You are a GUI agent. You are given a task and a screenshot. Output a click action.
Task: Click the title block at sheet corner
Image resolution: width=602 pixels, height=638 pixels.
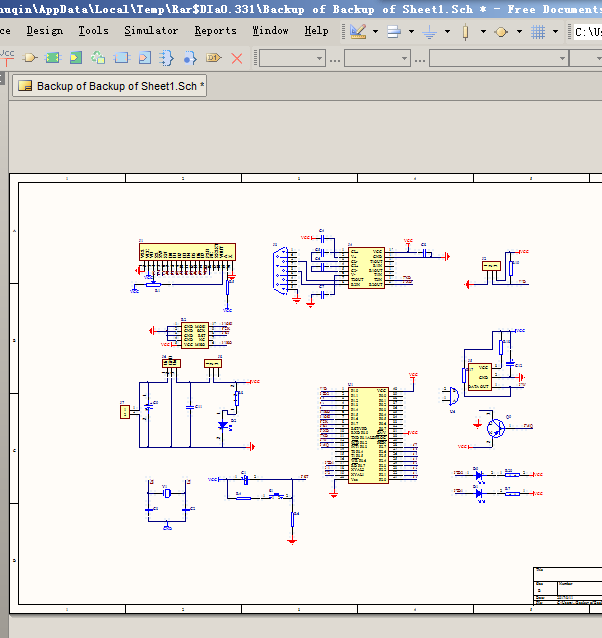pyautogui.click(x=567, y=586)
